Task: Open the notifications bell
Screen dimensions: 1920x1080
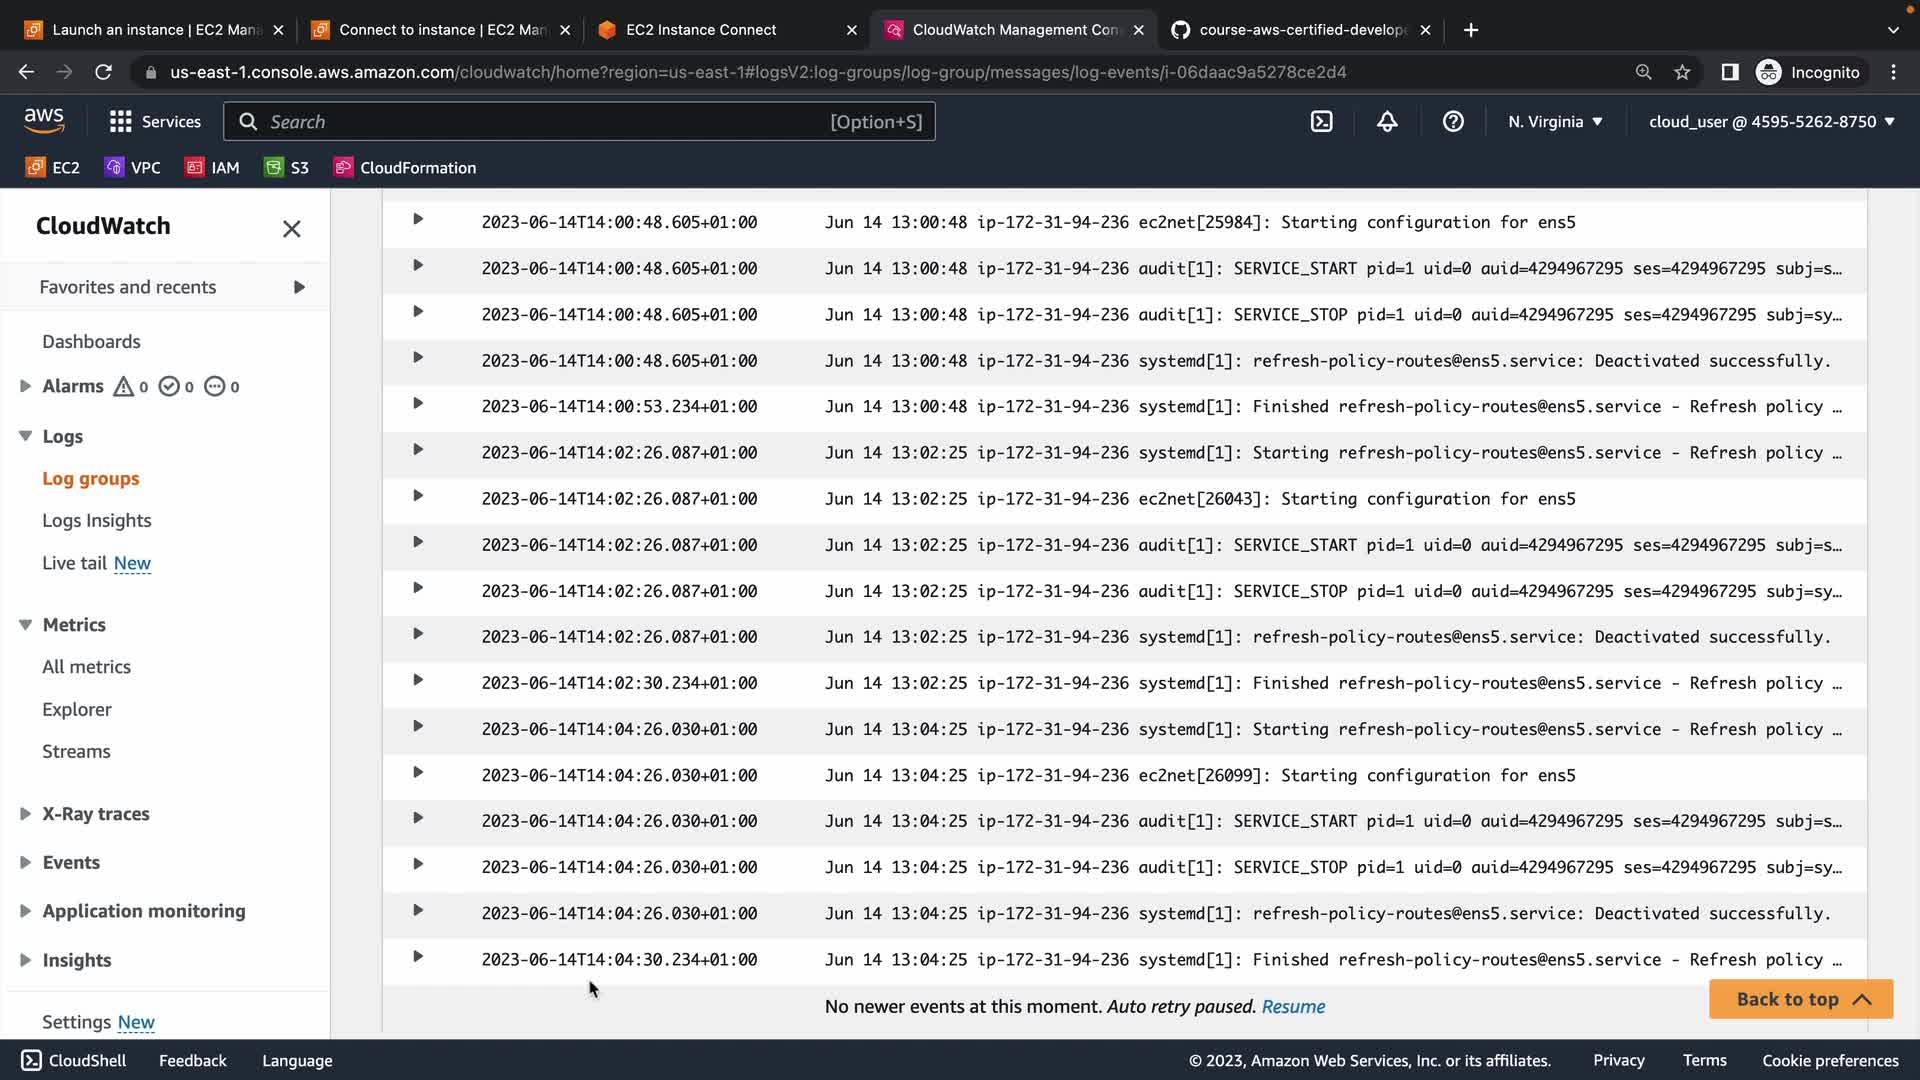Action: (1387, 122)
